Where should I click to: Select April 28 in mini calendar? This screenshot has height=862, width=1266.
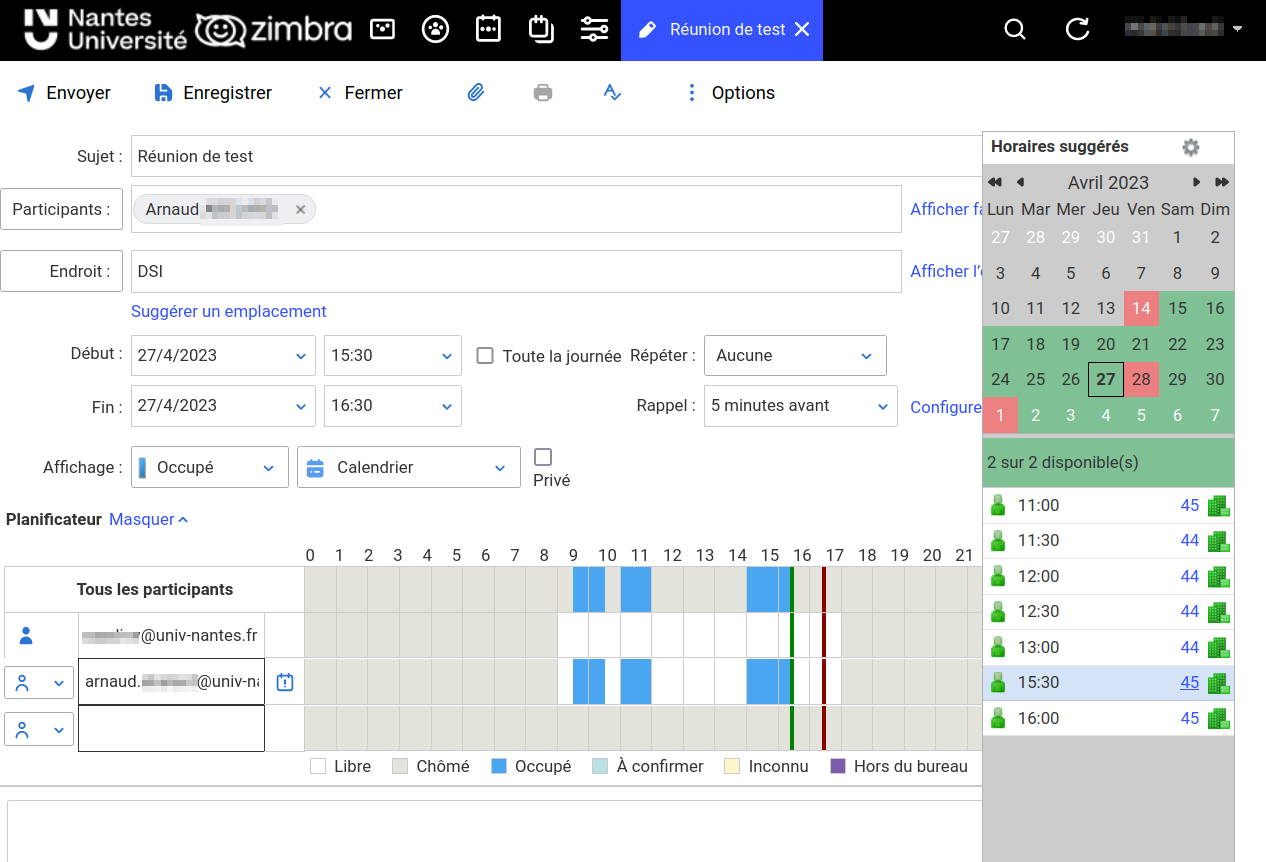coord(1141,380)
